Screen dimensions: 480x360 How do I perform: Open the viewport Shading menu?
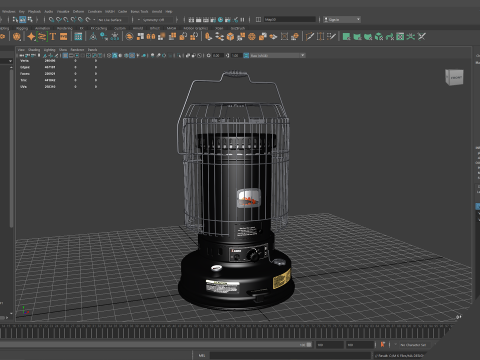pos(34,50)
